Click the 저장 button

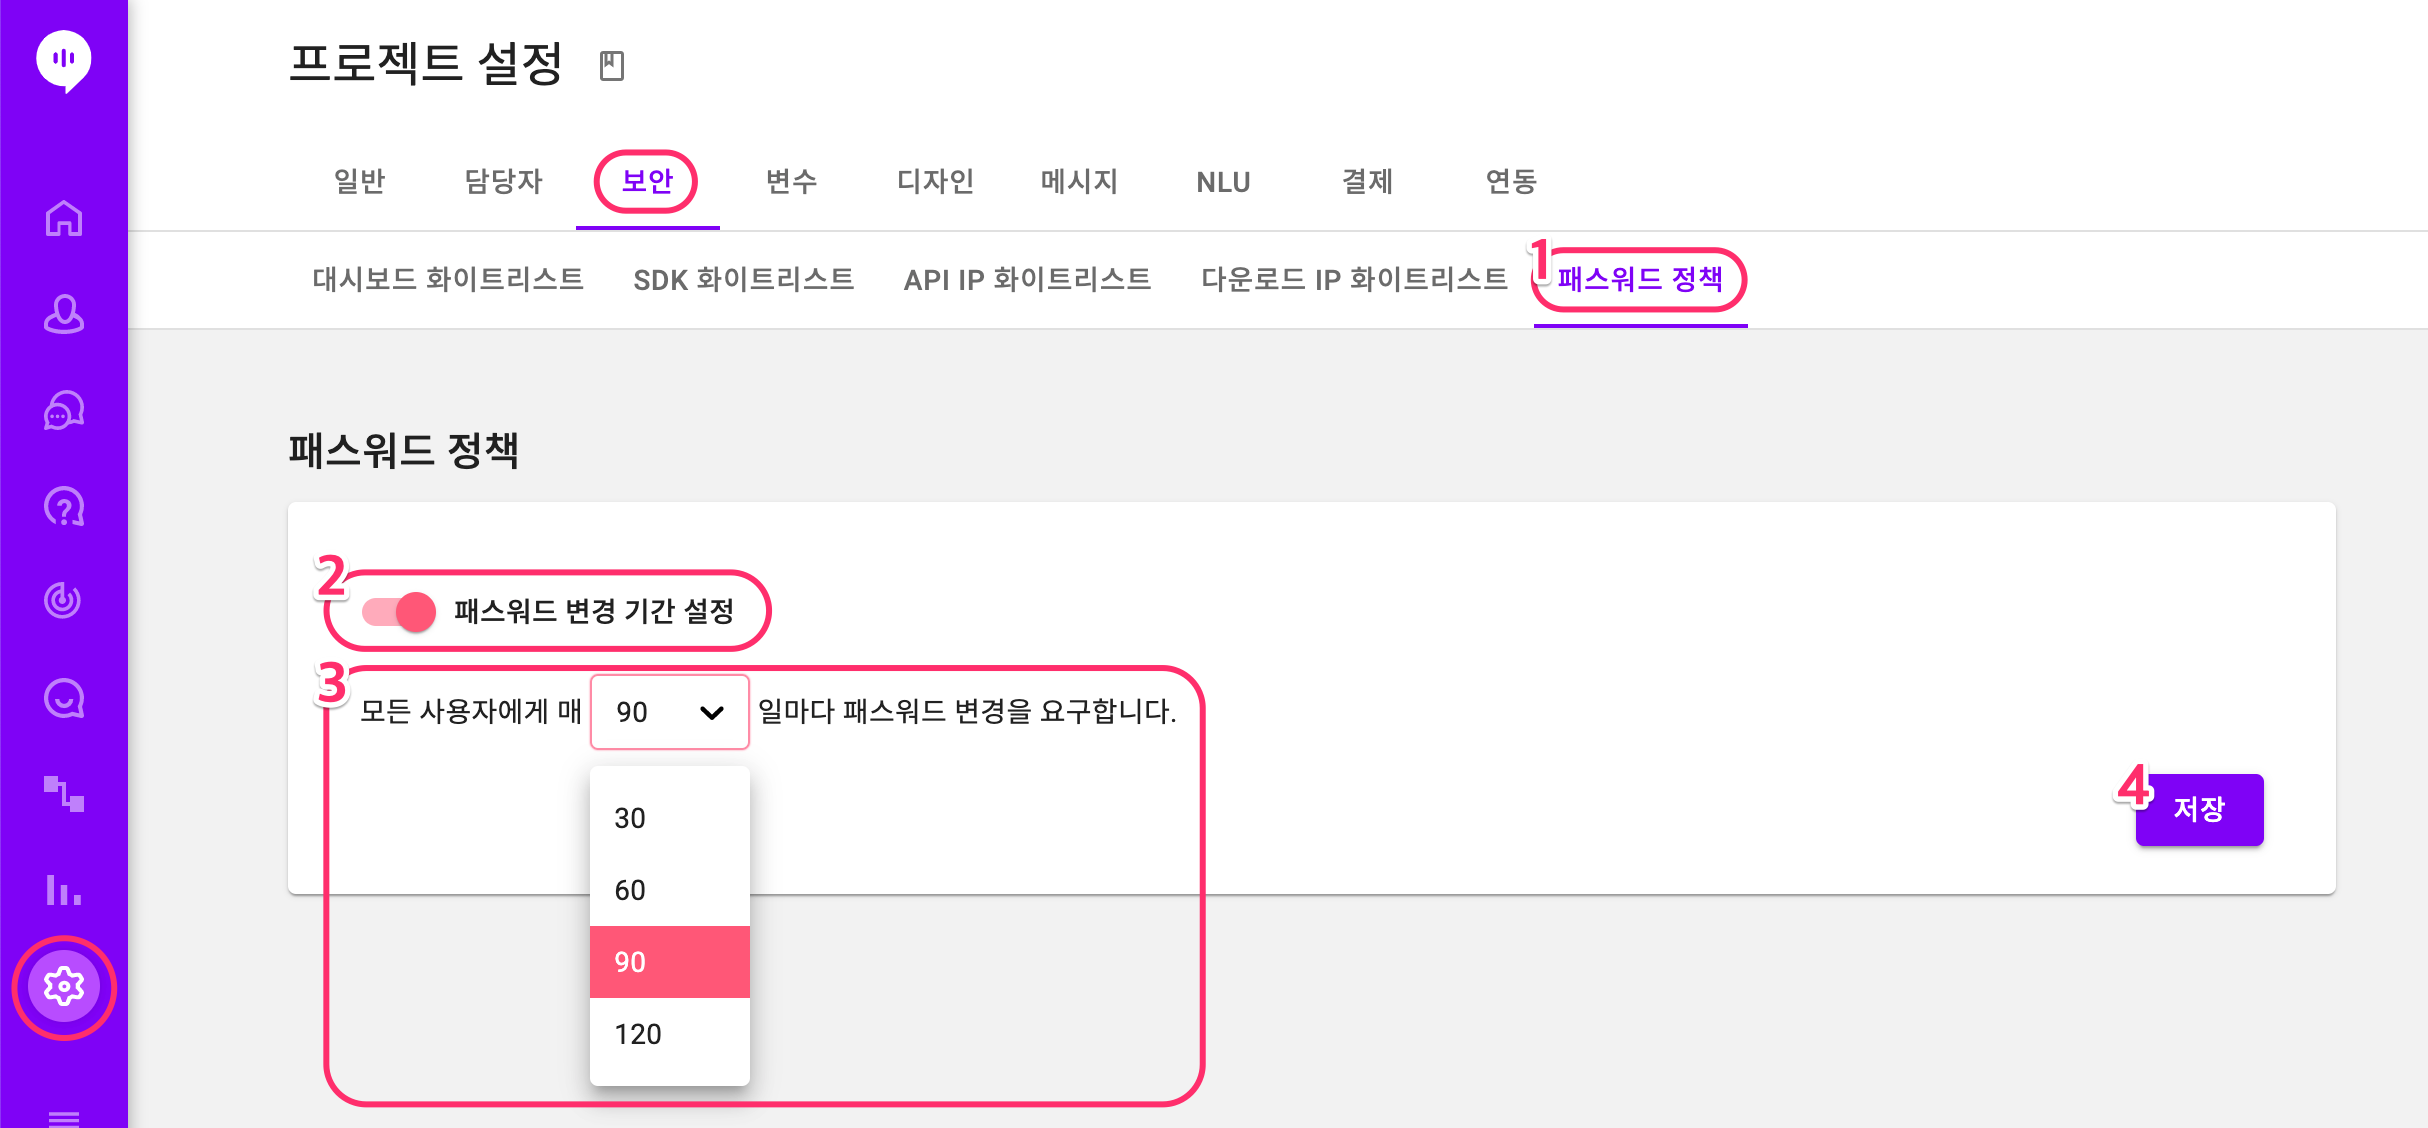[x=2199, y=809]
